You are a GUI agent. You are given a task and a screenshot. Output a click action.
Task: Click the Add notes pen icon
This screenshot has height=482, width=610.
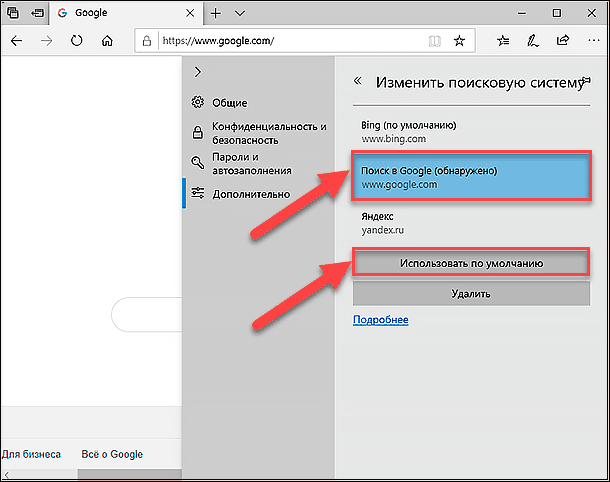[533, 42]
